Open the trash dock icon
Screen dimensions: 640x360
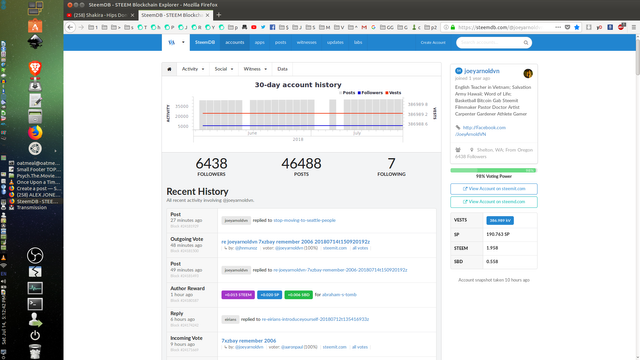click(35, 351)
